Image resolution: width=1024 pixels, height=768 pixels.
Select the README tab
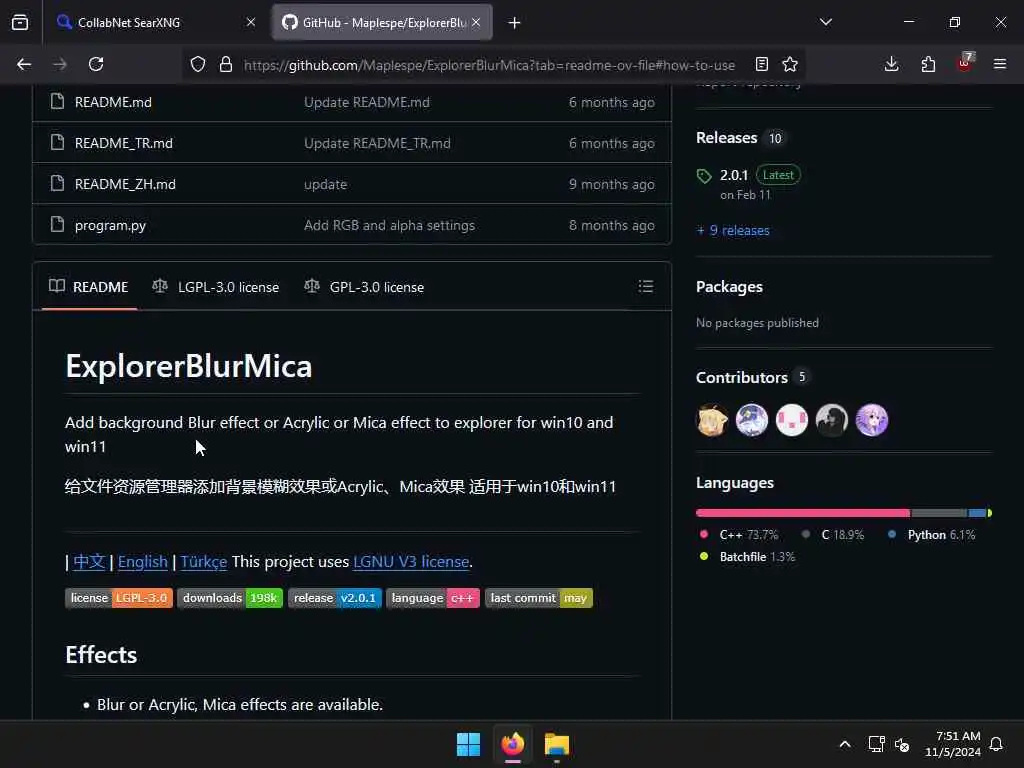[x=89, y=287]
